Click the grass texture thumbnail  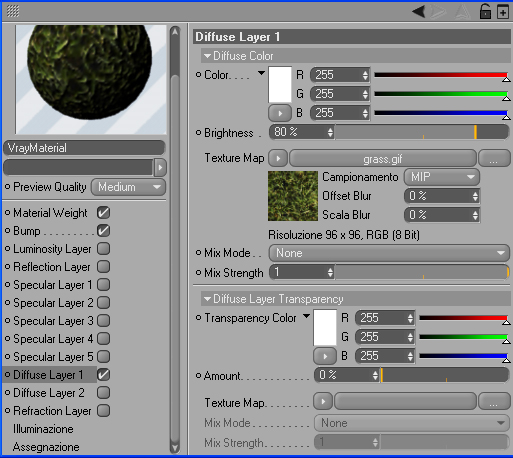[x=293, y=196]
